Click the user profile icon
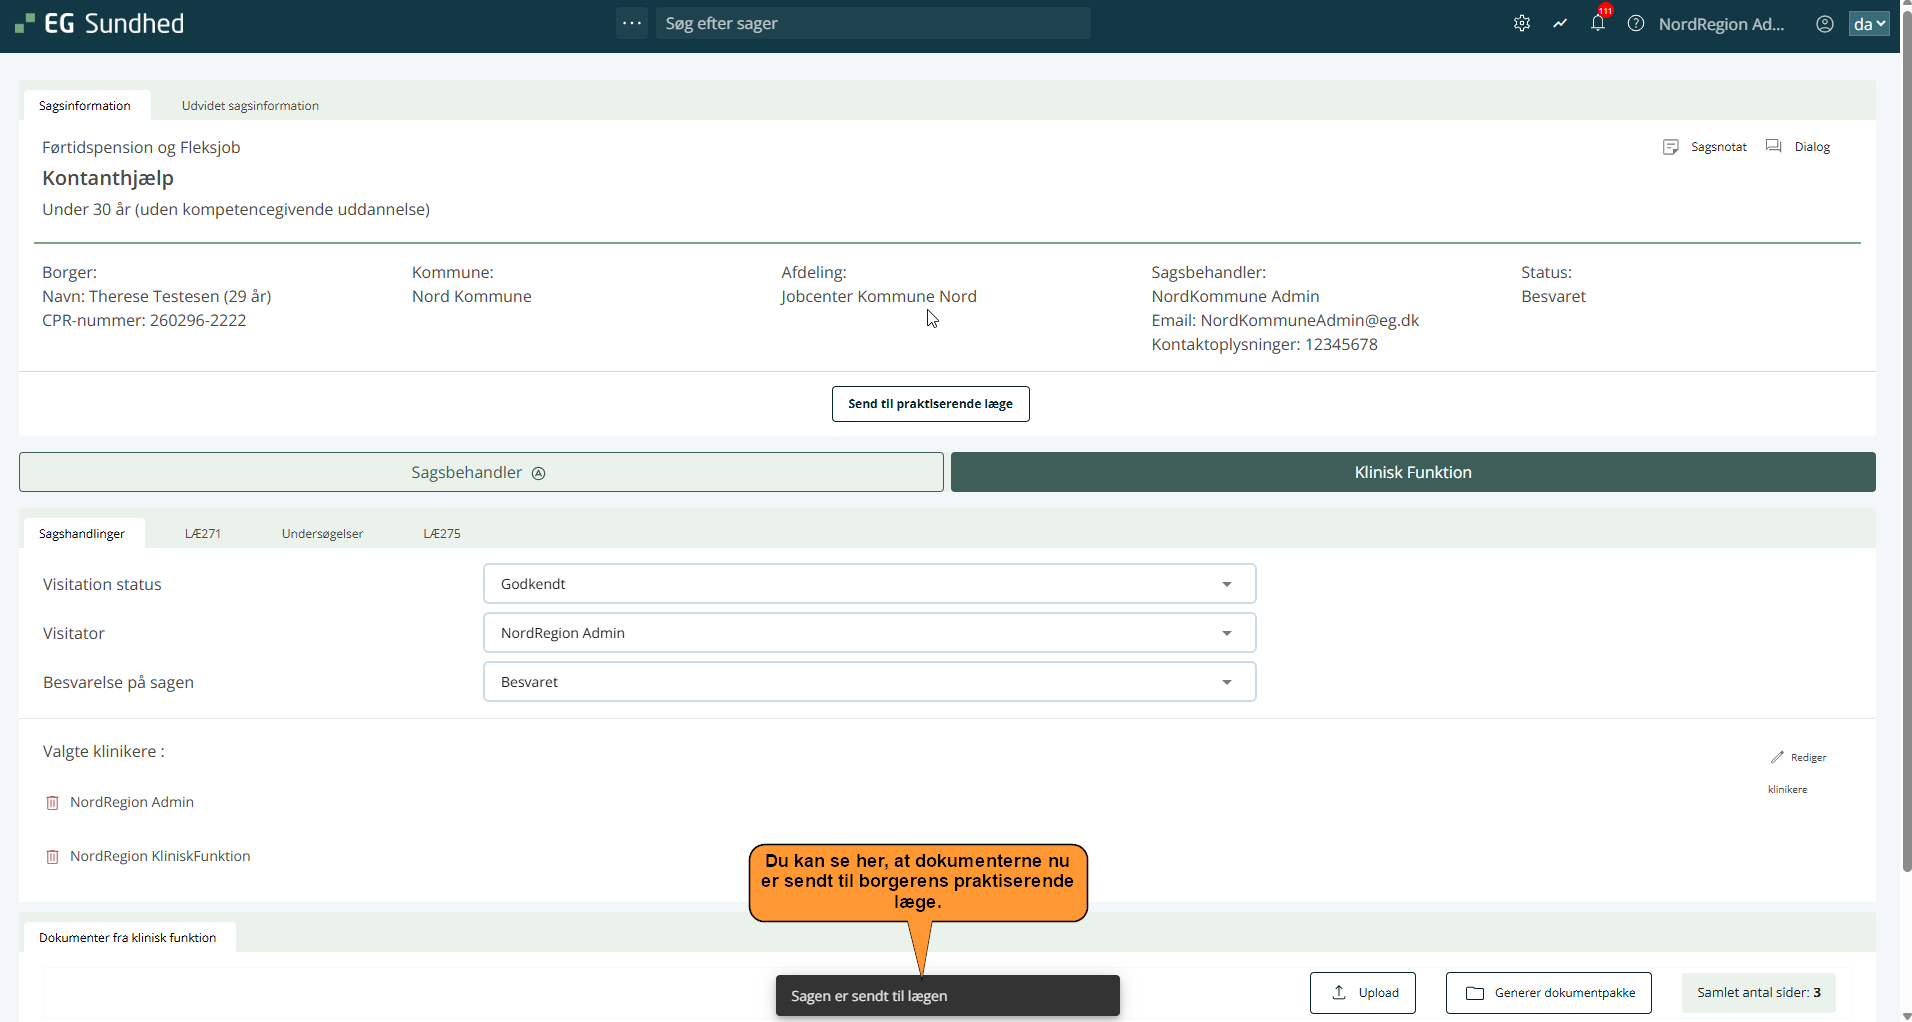The width and height of the screenshot is (1912, 1022). [1824, 24]
